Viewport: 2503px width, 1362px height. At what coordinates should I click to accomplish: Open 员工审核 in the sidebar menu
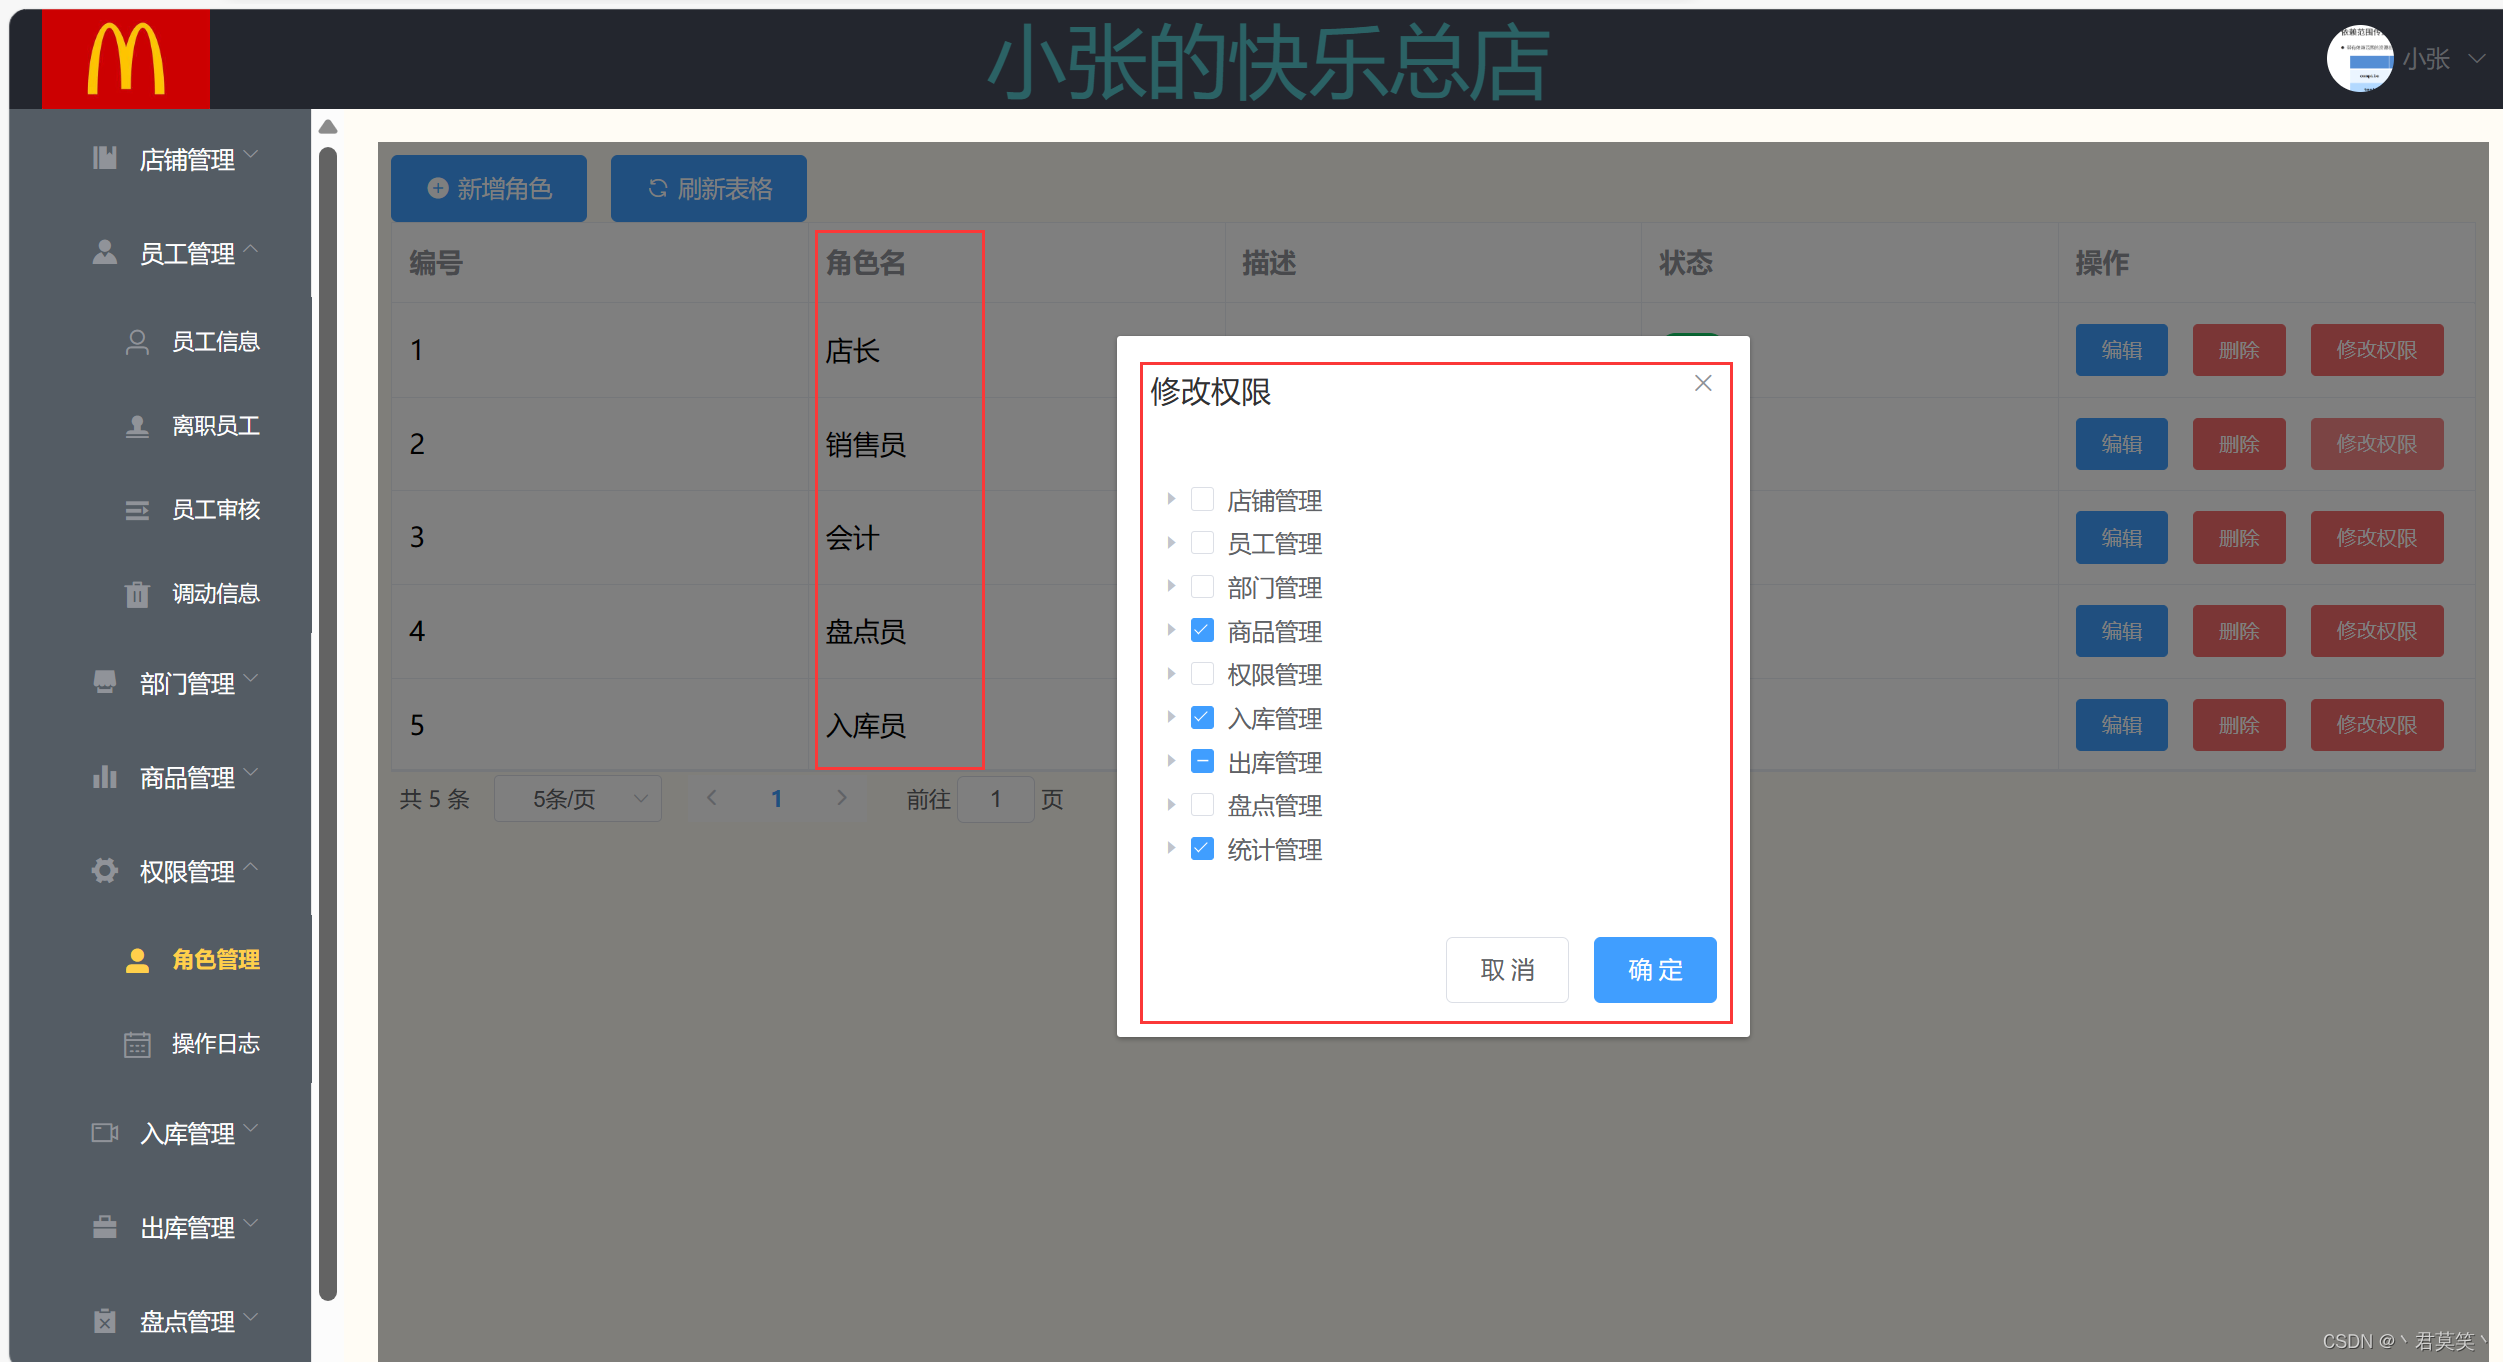click(215, 510)
